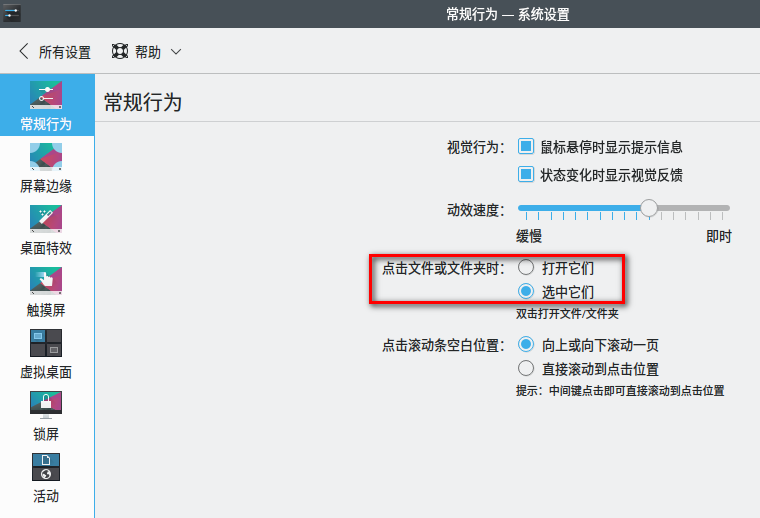760x518 pixels.
Task: Select the 锁屏 sidebar icon
Action: point(46,405)
